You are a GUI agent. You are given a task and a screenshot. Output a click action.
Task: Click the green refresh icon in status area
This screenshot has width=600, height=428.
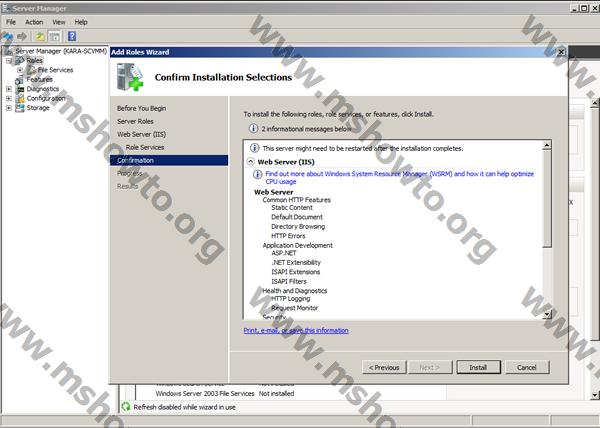126,407
